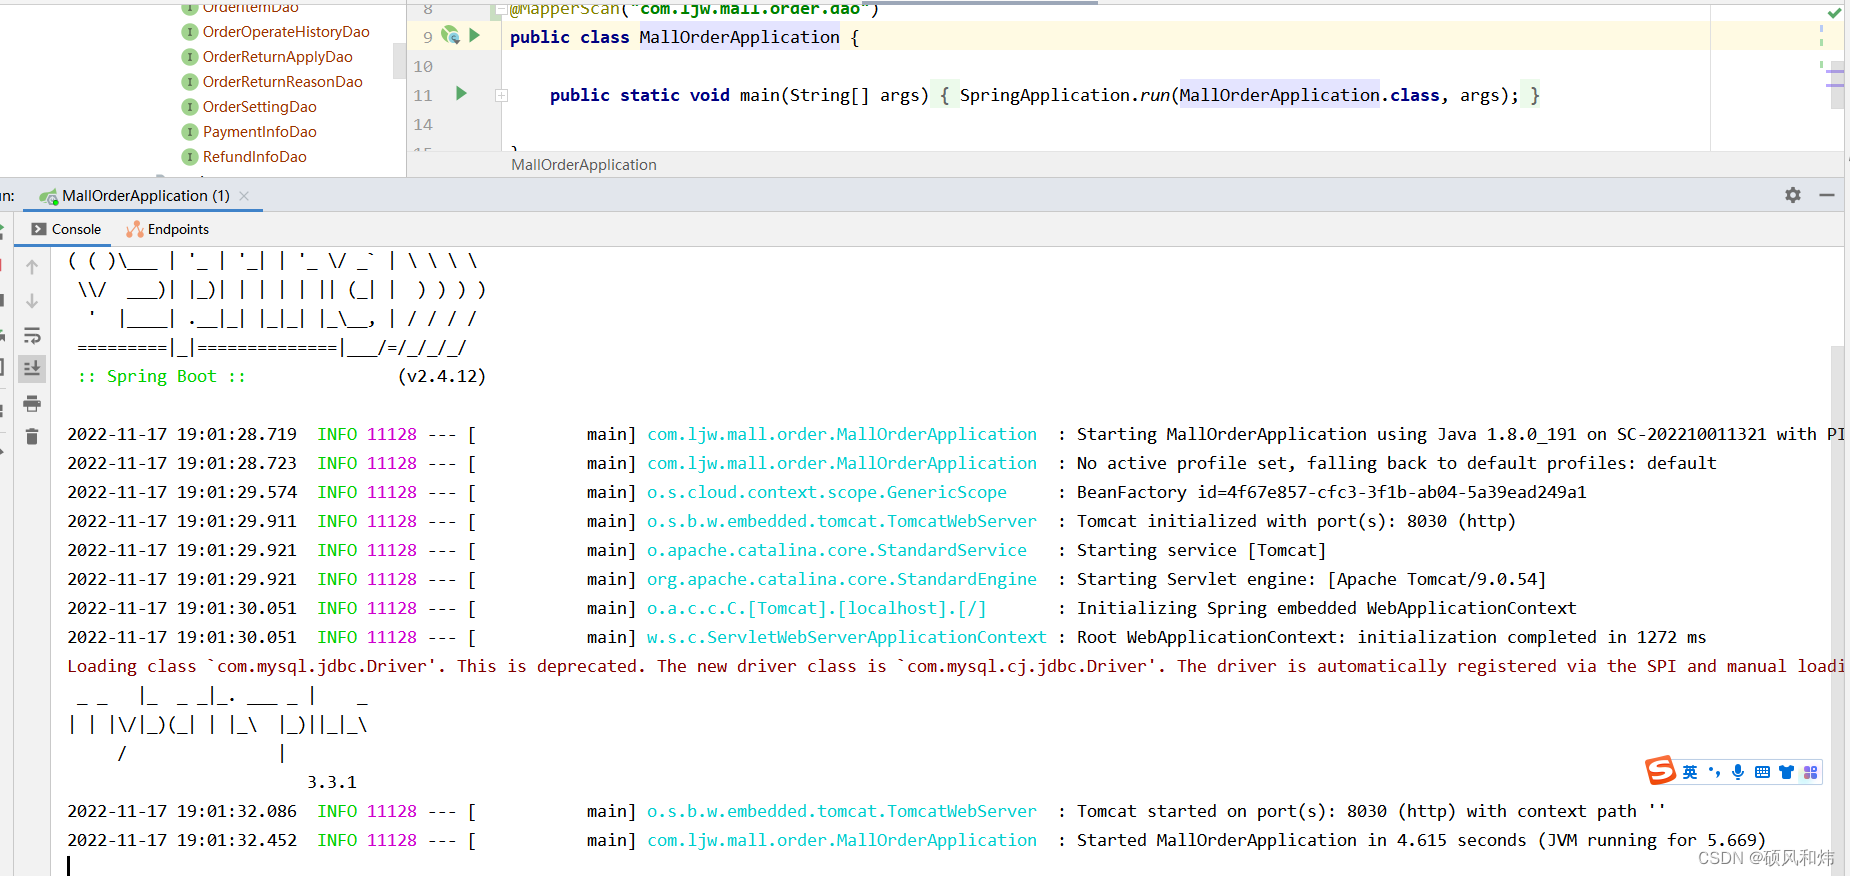Click the run arrow beside the main method
Viewport: 1850px width, 876px height.
coord(461,93)
